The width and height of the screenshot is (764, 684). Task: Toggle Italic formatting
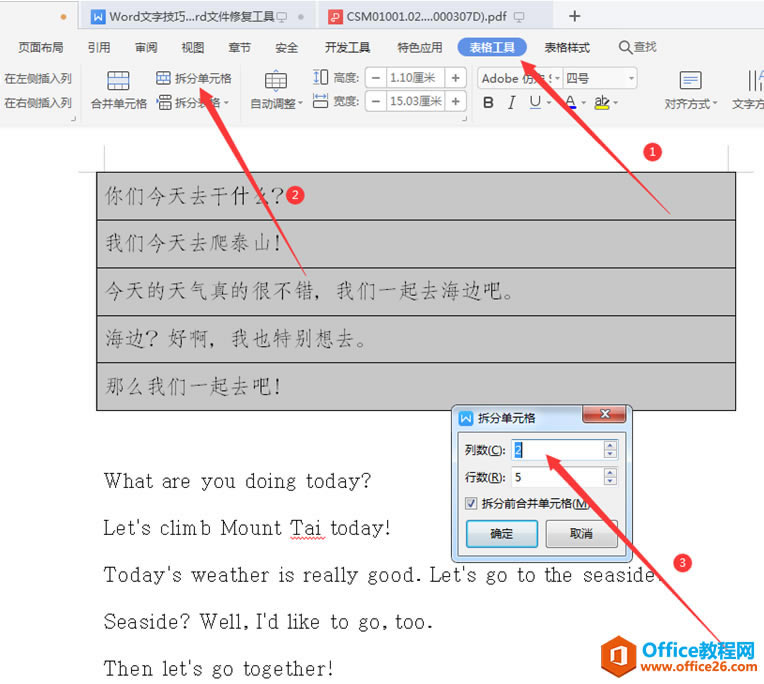(x=511, y=102)
